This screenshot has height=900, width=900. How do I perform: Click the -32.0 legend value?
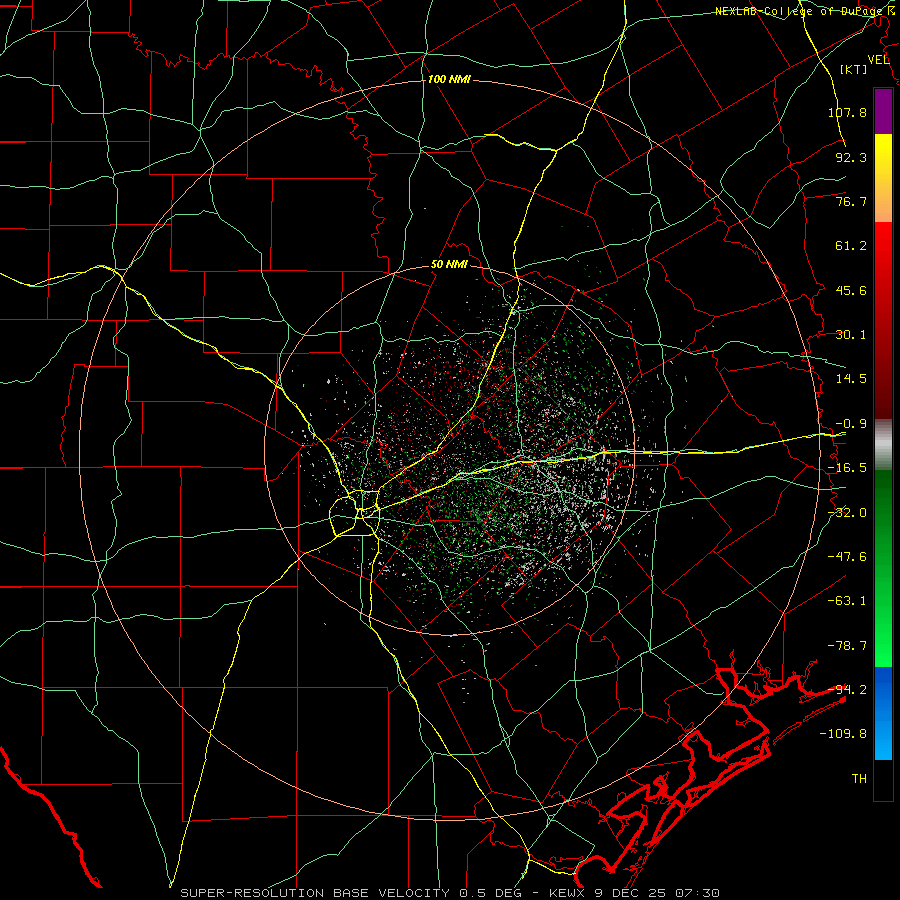847,513
